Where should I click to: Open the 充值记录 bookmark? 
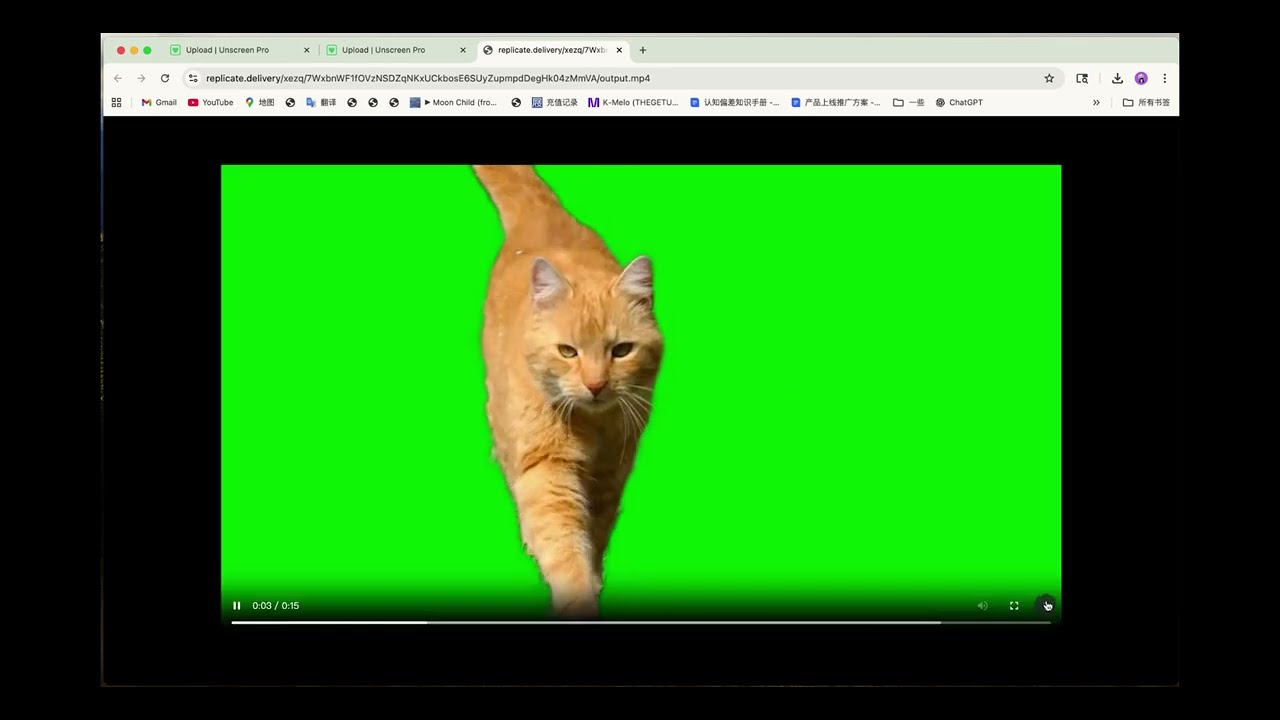click(555, 102)
